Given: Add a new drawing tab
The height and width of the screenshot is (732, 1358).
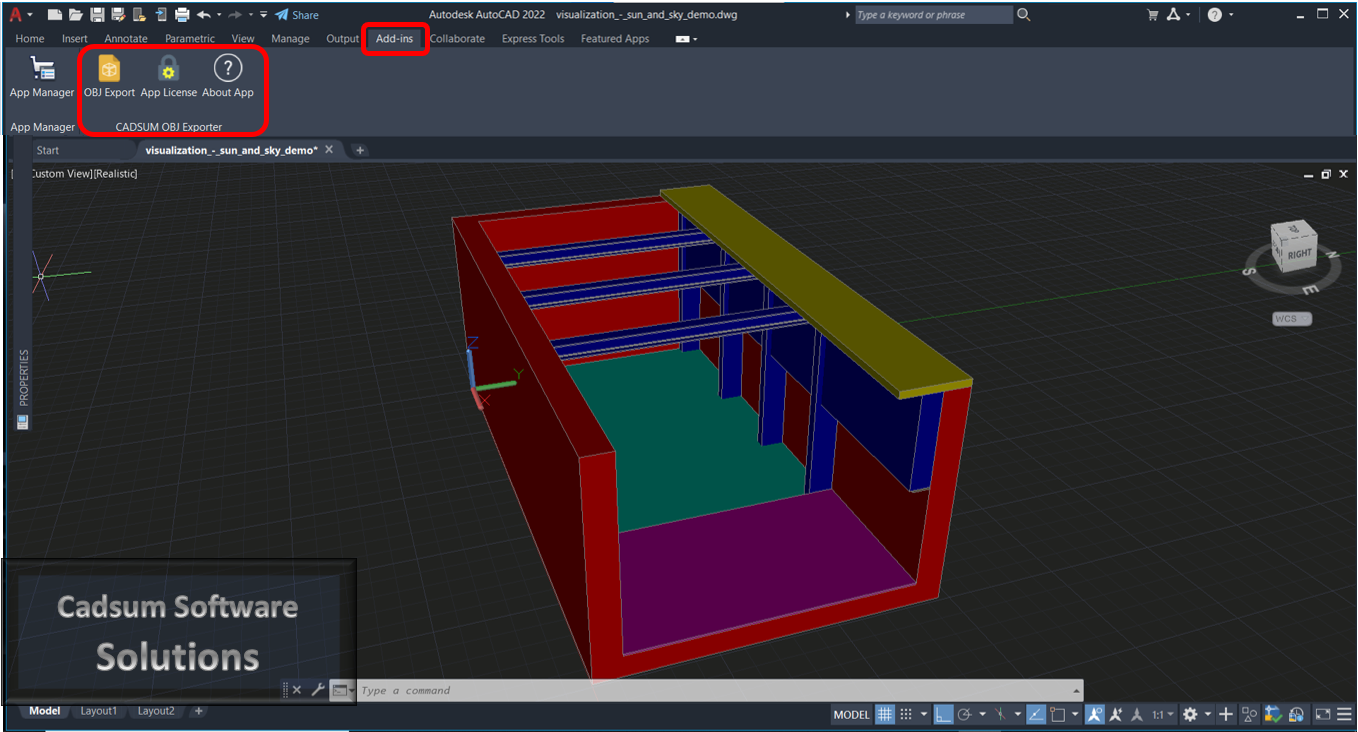Looking at the screenshot, I should [x=360, y=150].
